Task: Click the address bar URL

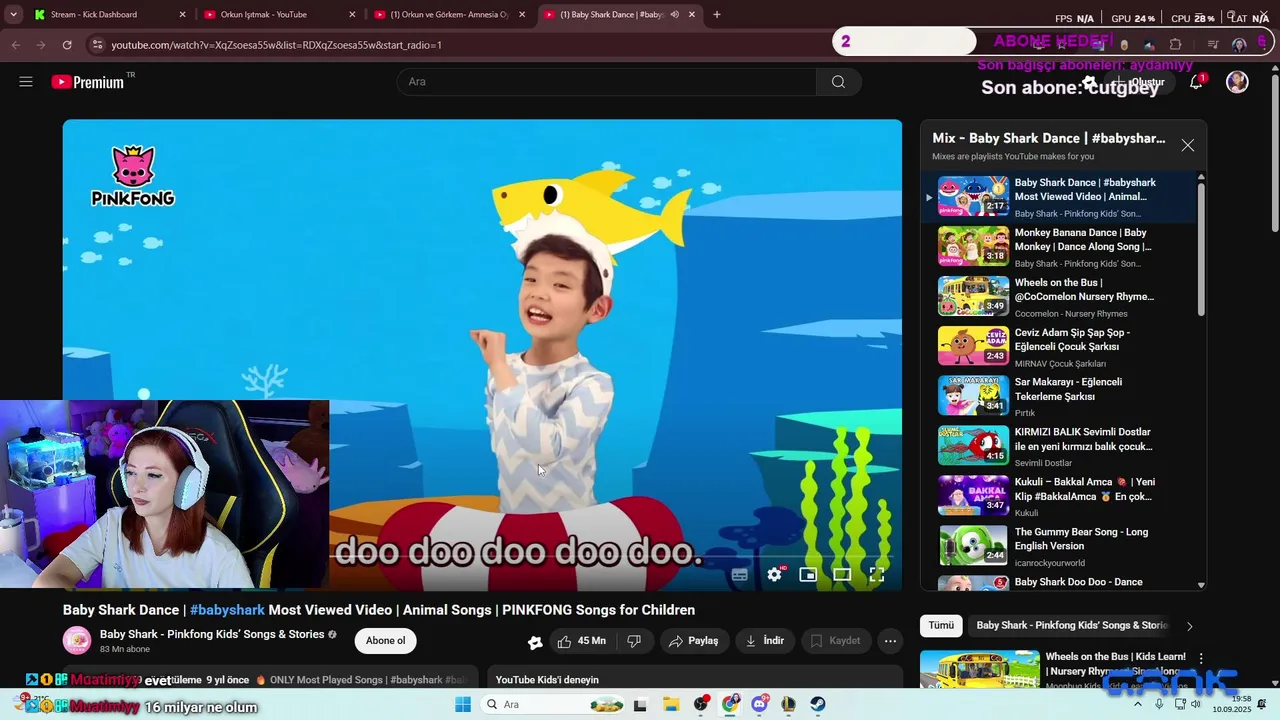Action: tap(276, 45)
